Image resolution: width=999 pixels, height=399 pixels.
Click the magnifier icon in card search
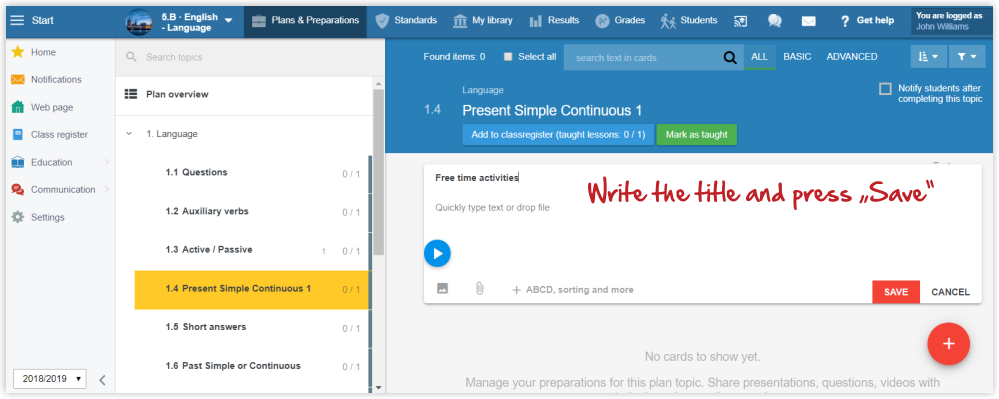point(729,57)
